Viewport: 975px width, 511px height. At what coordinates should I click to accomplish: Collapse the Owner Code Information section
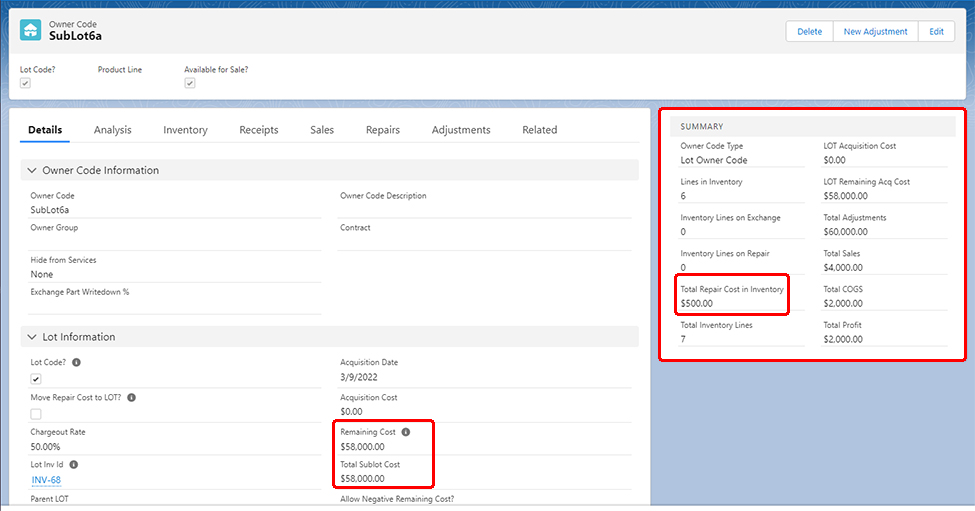click(32, 170)
